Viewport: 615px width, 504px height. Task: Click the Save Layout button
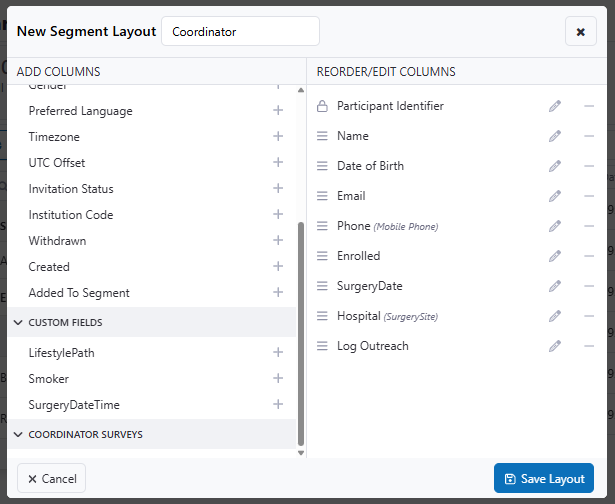tap(544, 478)
